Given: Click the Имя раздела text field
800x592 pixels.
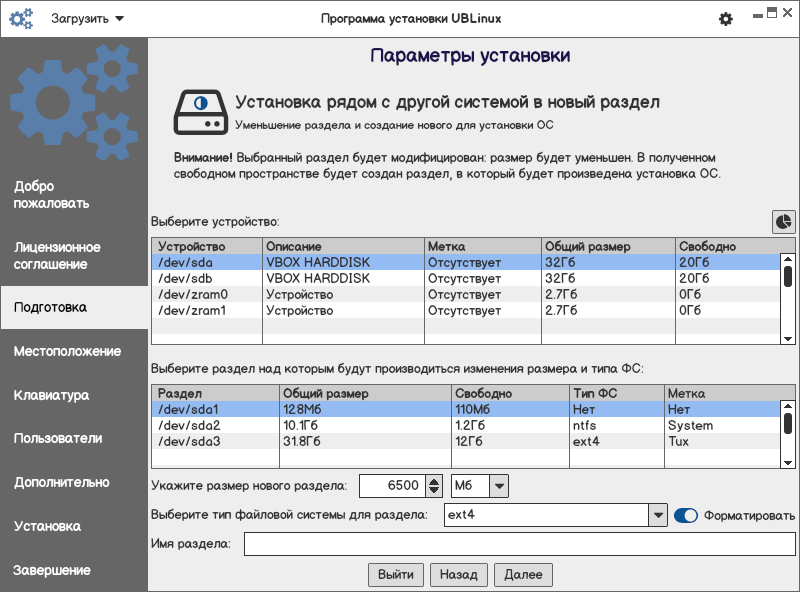Looking at the screenshot, I should pos(519,545).
